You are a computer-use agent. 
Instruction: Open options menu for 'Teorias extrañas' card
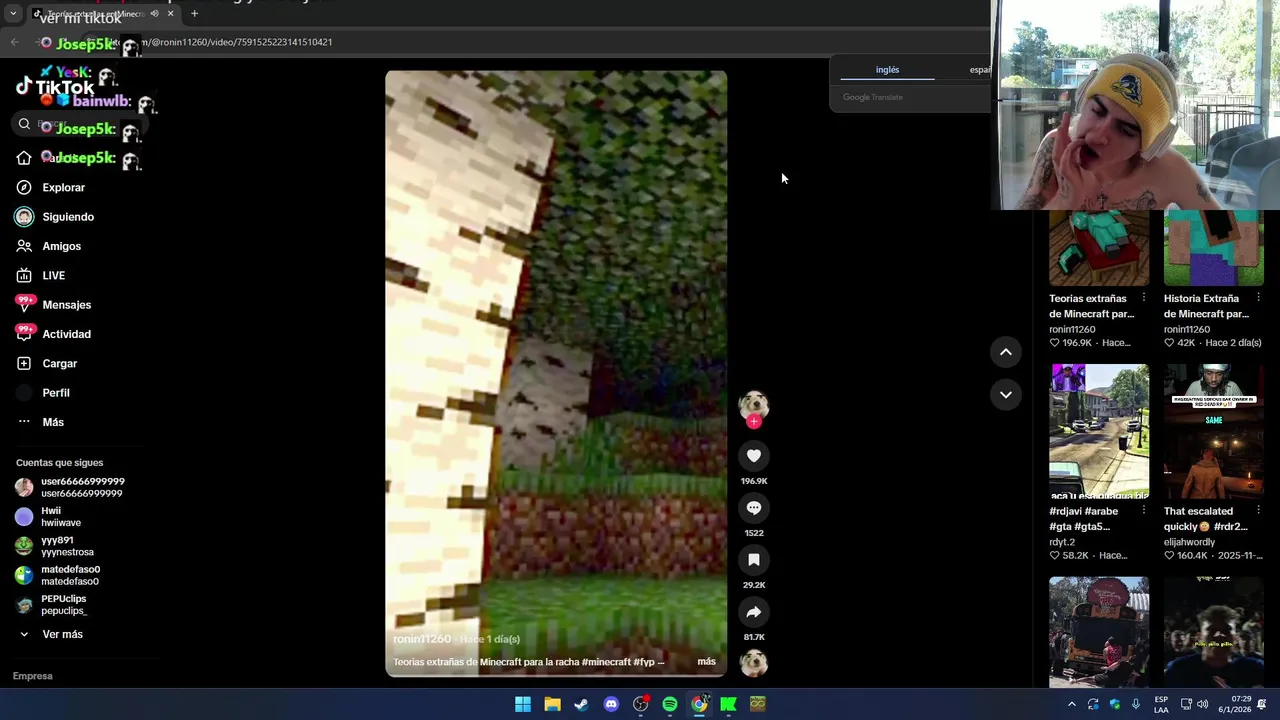1144,298
